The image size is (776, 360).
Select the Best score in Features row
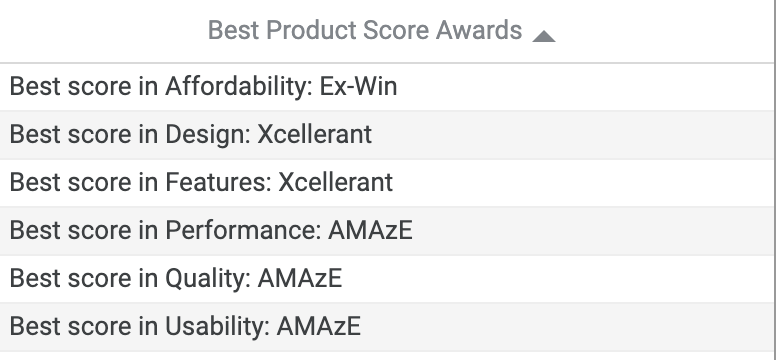click(387, 182)
